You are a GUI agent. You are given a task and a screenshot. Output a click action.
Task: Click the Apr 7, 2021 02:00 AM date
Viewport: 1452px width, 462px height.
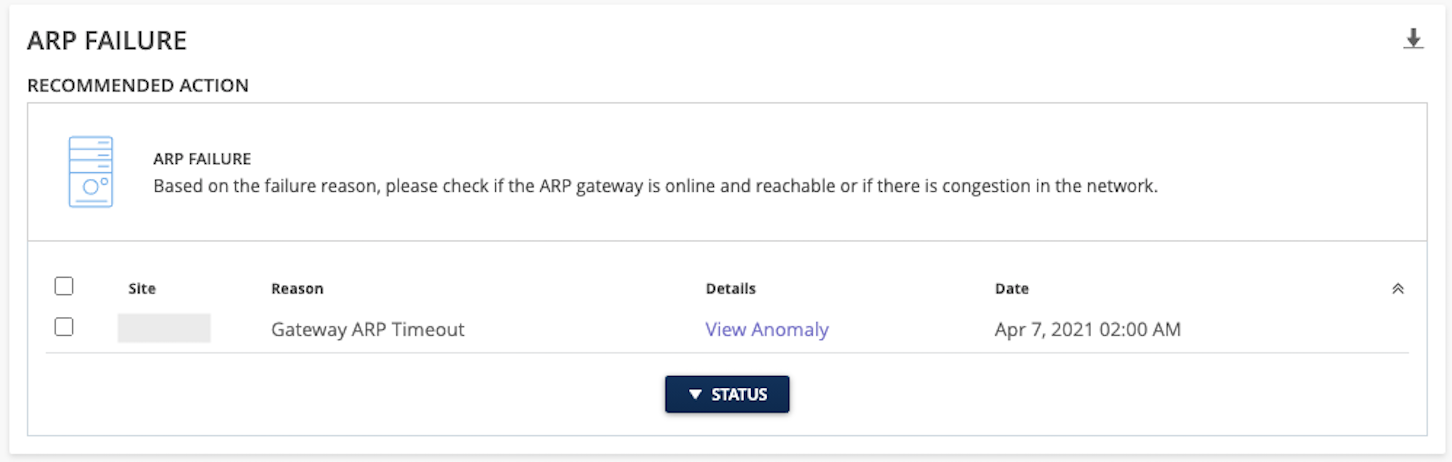point(1087,329)
